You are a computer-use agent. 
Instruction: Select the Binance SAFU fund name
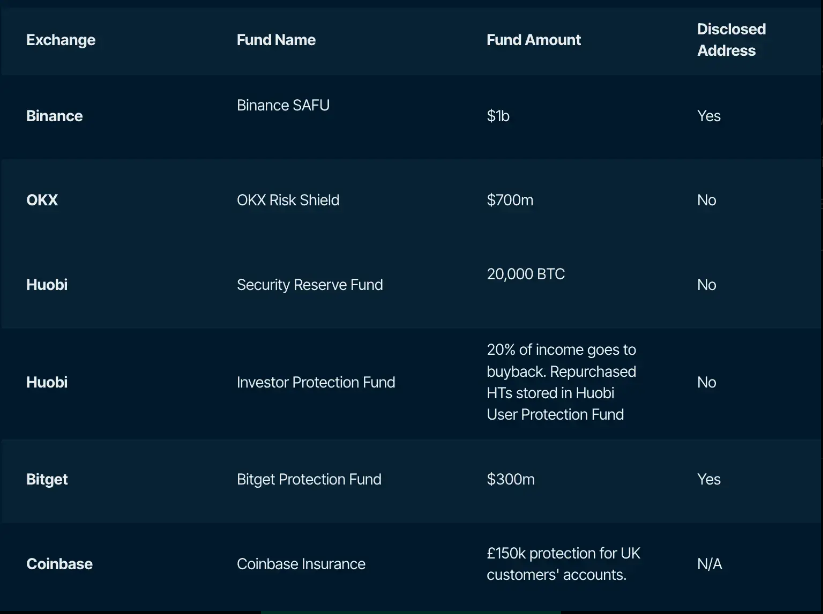point(283,105)
